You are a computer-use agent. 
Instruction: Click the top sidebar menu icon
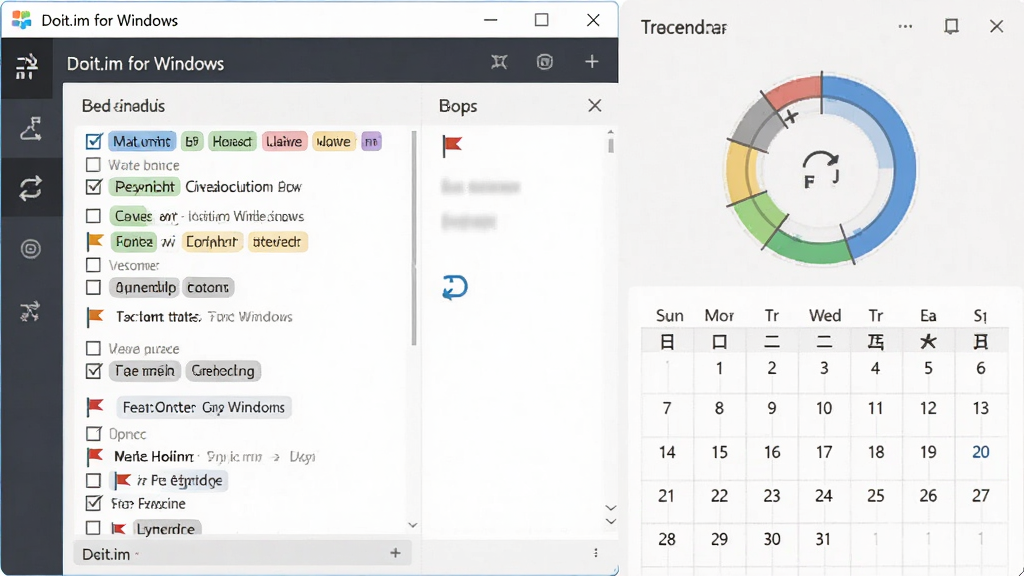(27, 66)
